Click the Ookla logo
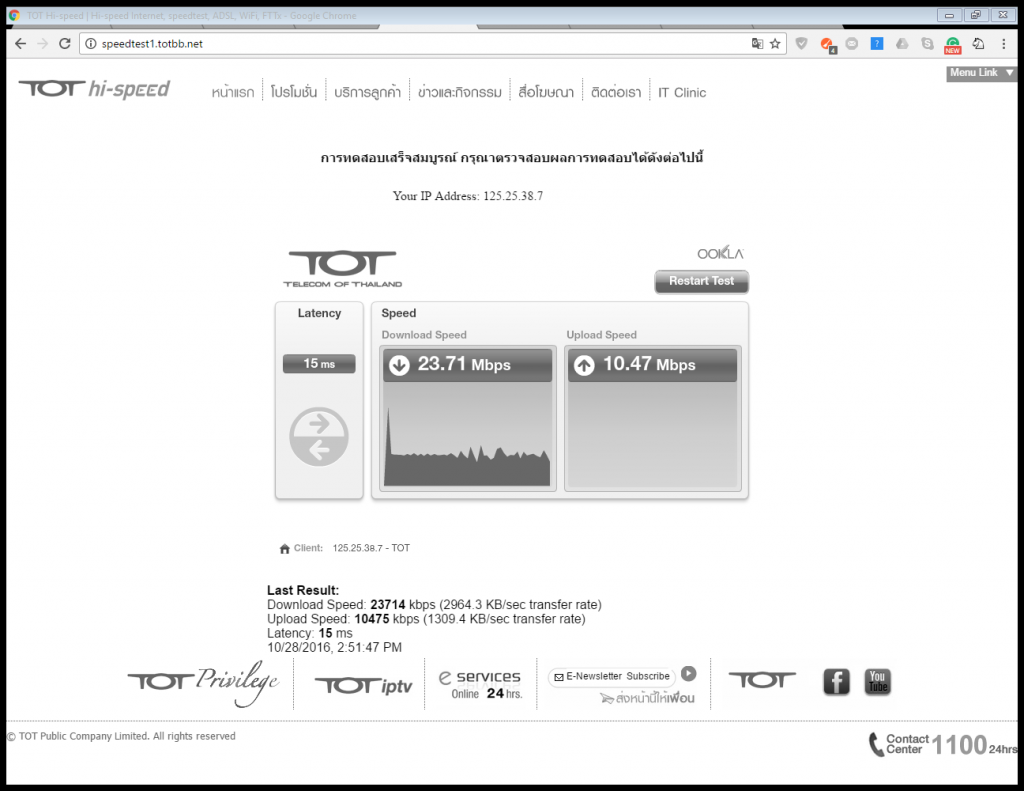 (x=720, y=253)
